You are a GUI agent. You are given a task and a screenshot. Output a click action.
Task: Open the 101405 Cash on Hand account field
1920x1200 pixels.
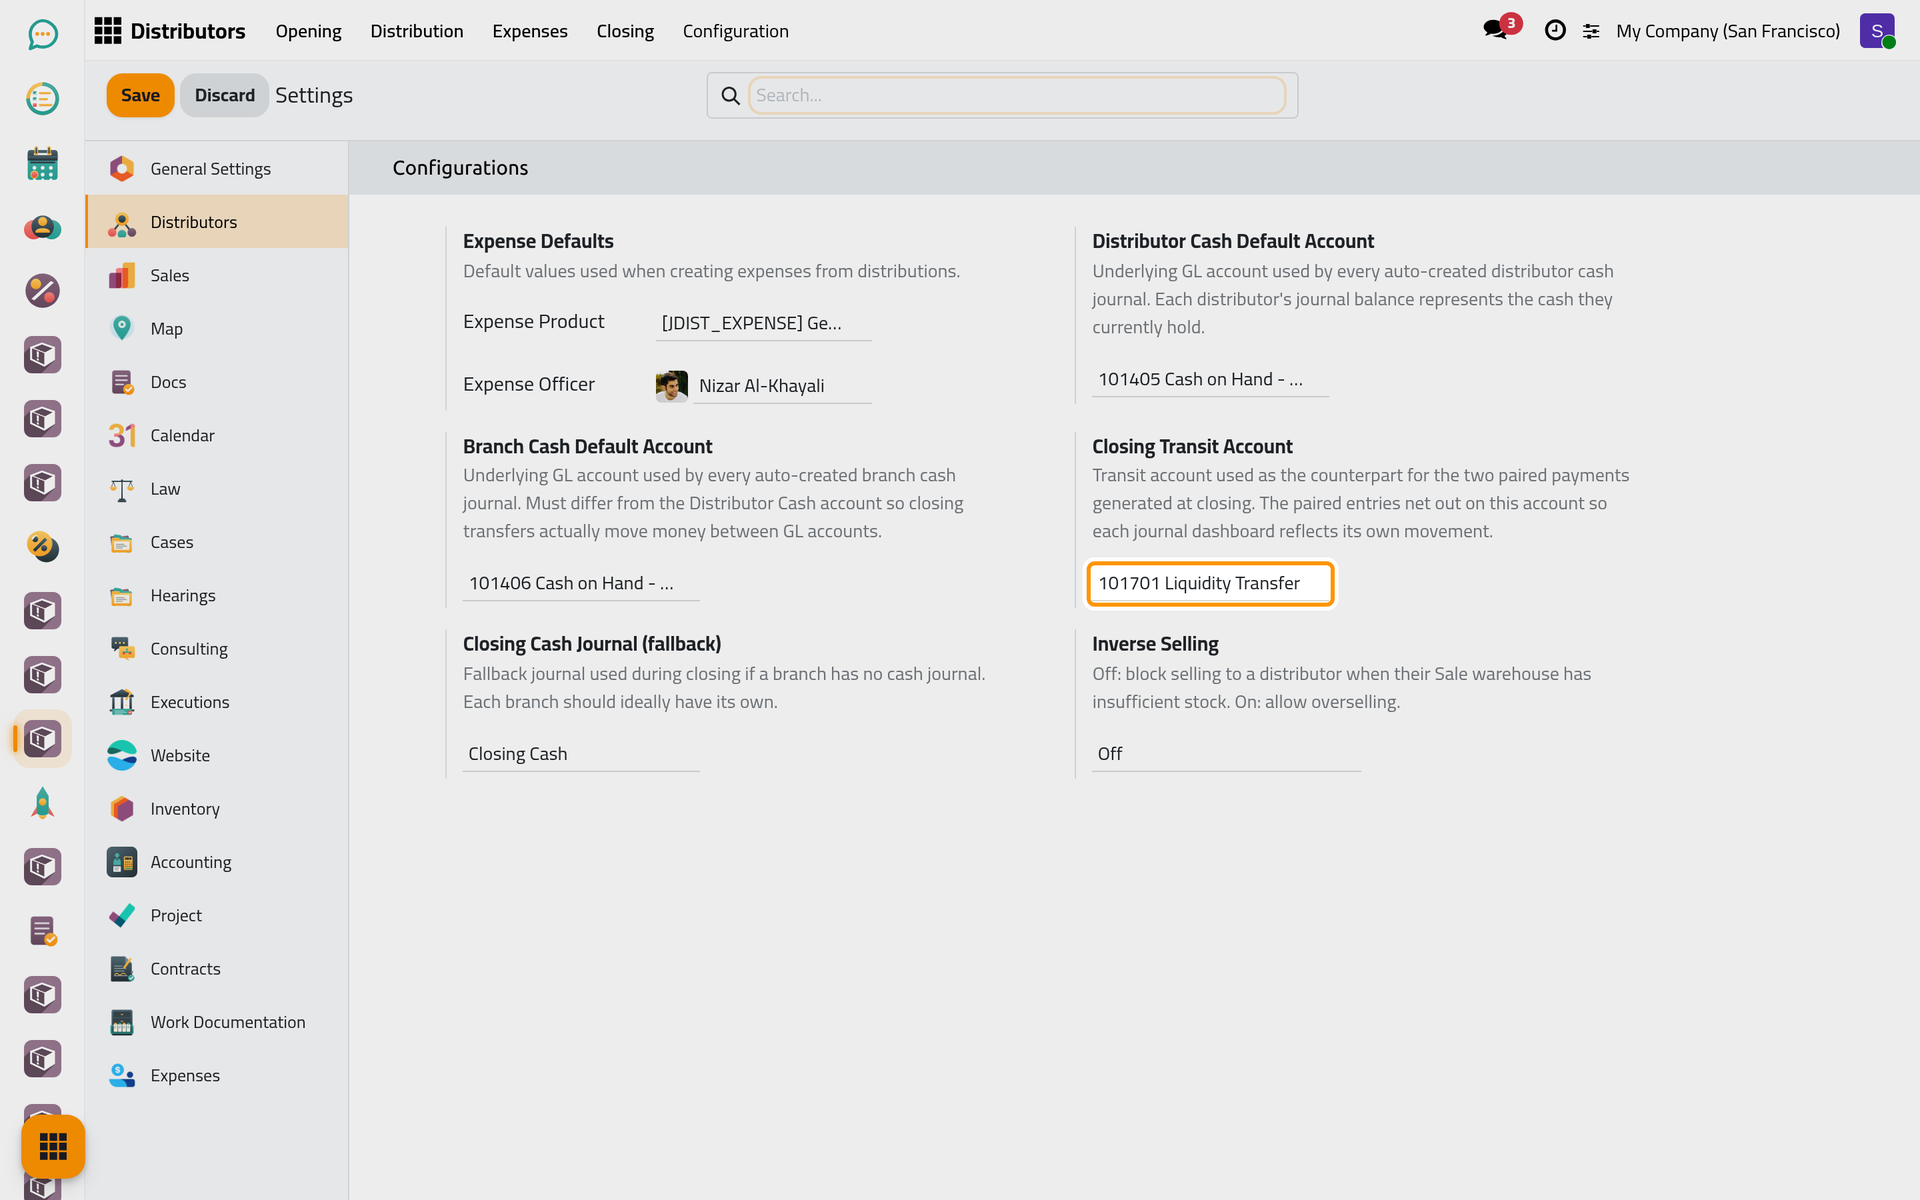pos(1210,379)
